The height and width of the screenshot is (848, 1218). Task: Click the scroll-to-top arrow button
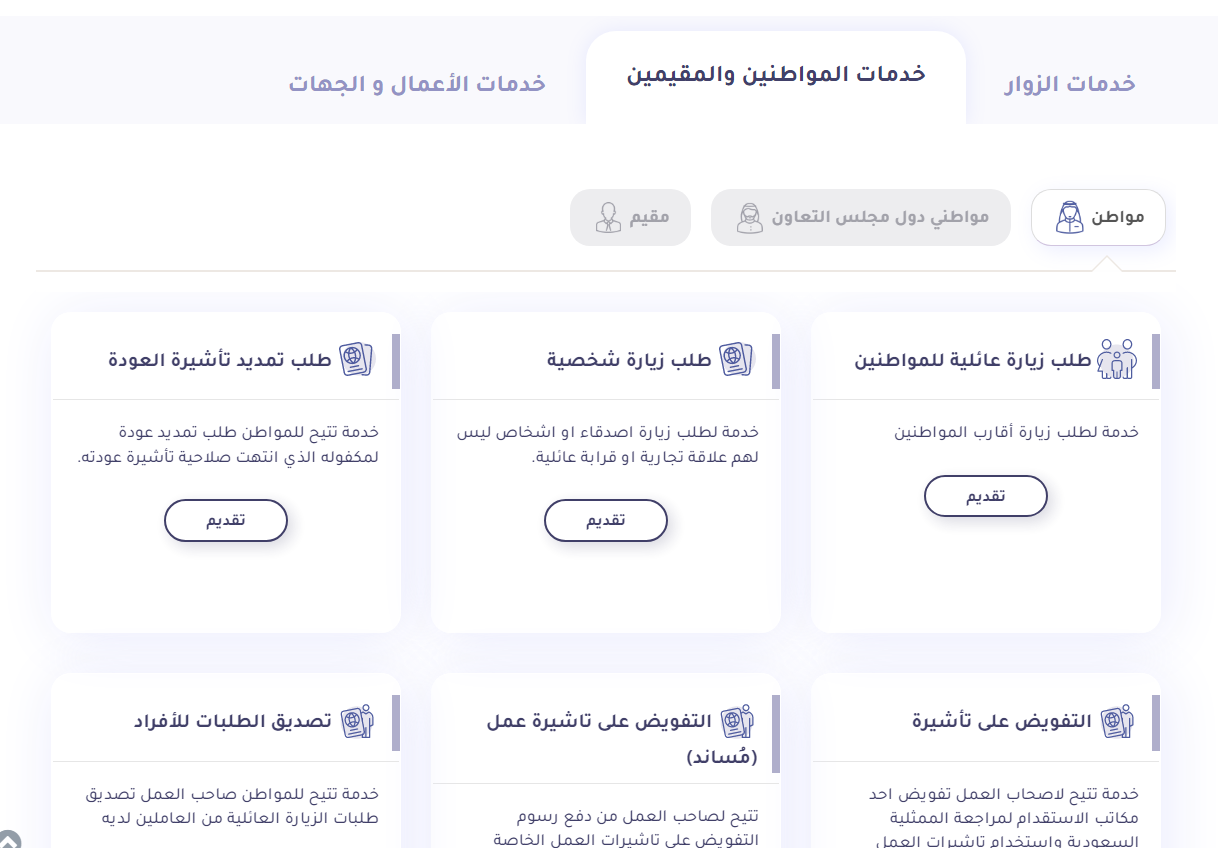tap(8, 838)
